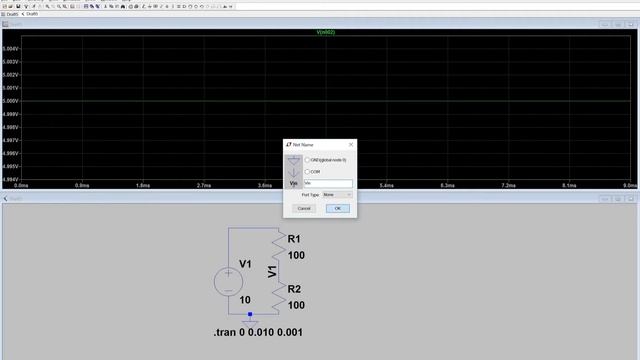Viewport: 640px width, 360px height.
Task: Zoom out using toolbar magnifier
Action: 59,7
